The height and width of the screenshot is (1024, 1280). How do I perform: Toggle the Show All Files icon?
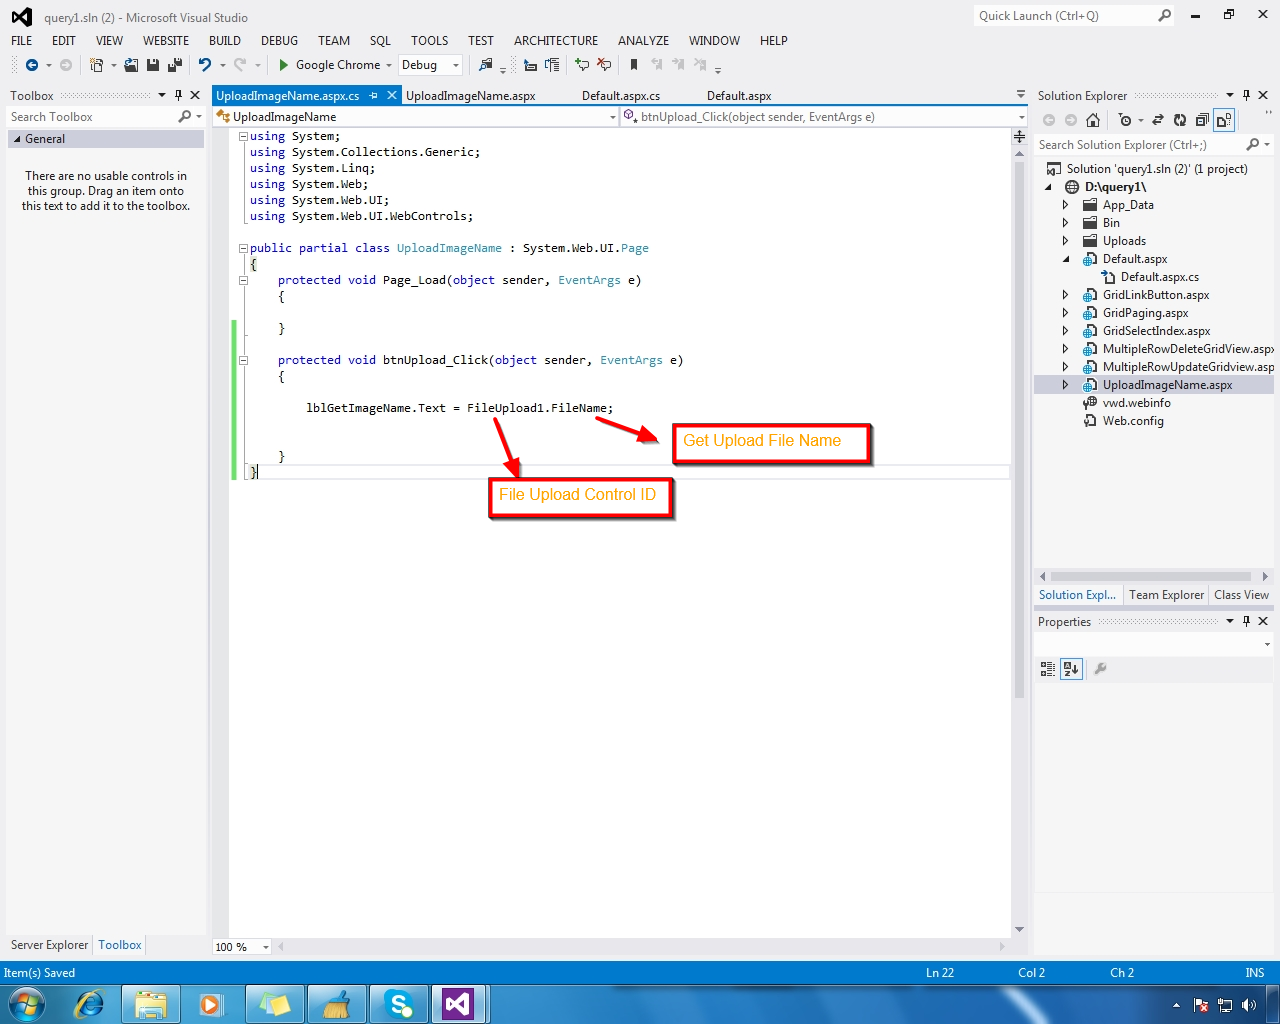1224,120
